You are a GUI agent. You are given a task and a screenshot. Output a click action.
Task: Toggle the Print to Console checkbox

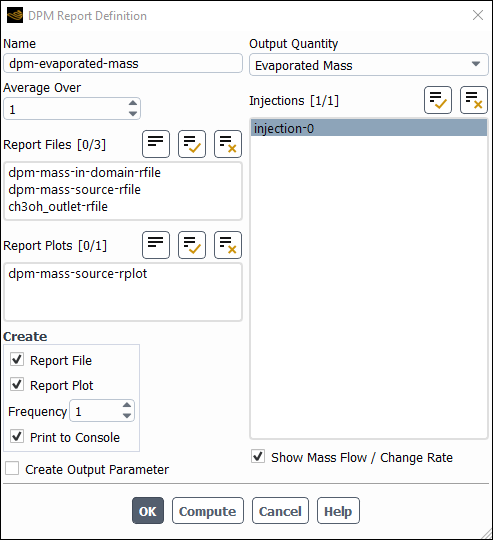click(17, 436)
